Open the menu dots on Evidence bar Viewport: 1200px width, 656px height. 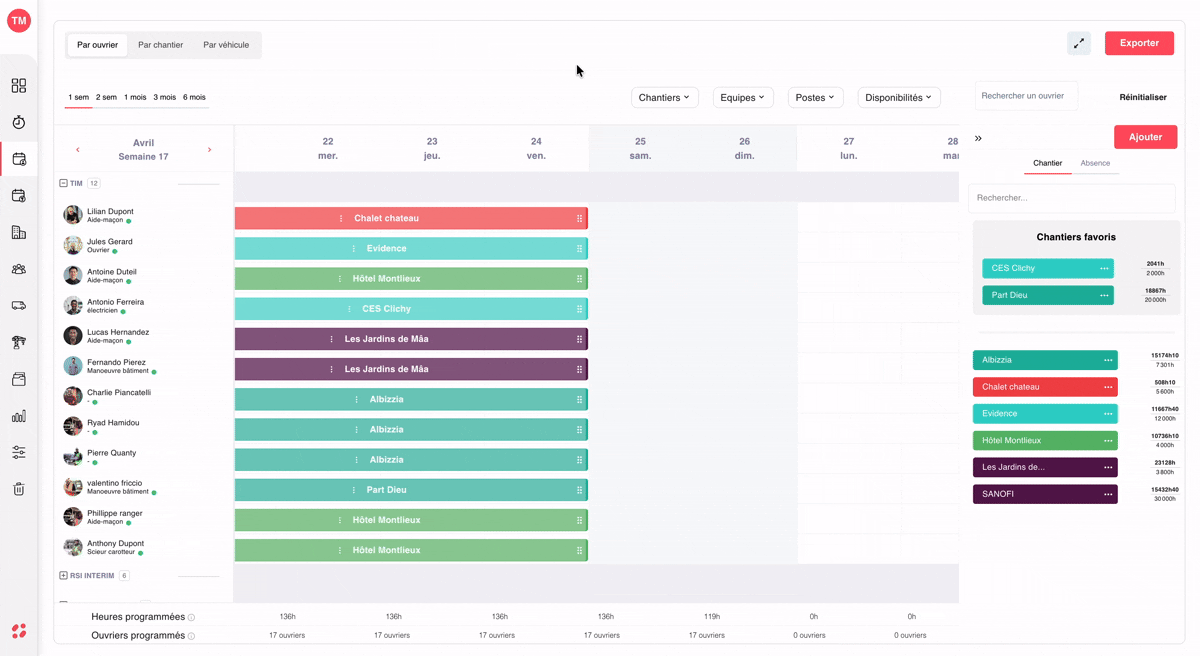[x=353, y=248]
